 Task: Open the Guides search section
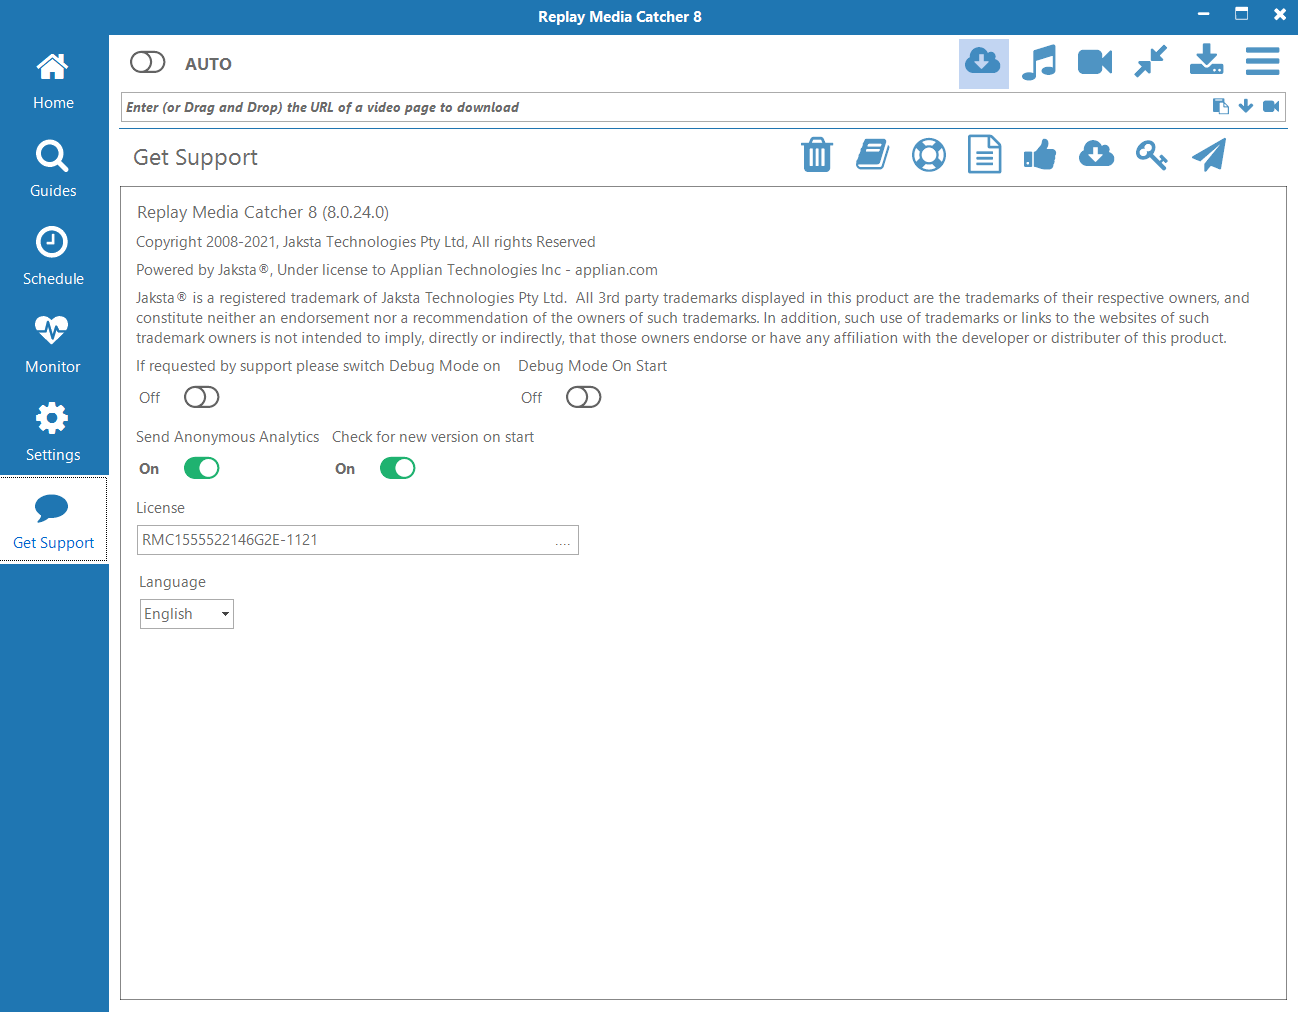coord(53,169)
